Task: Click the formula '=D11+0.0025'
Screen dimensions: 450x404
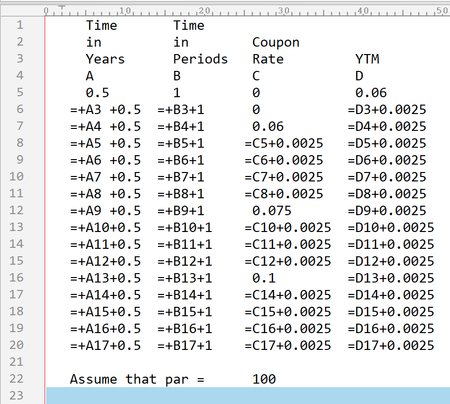Action: pos(391,245)
